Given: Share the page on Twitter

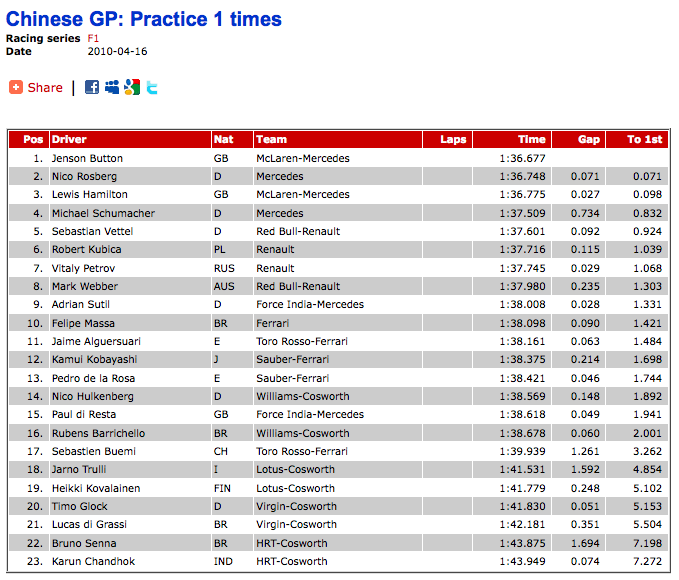Looking at the screenshot, I should tap(152, 88).
